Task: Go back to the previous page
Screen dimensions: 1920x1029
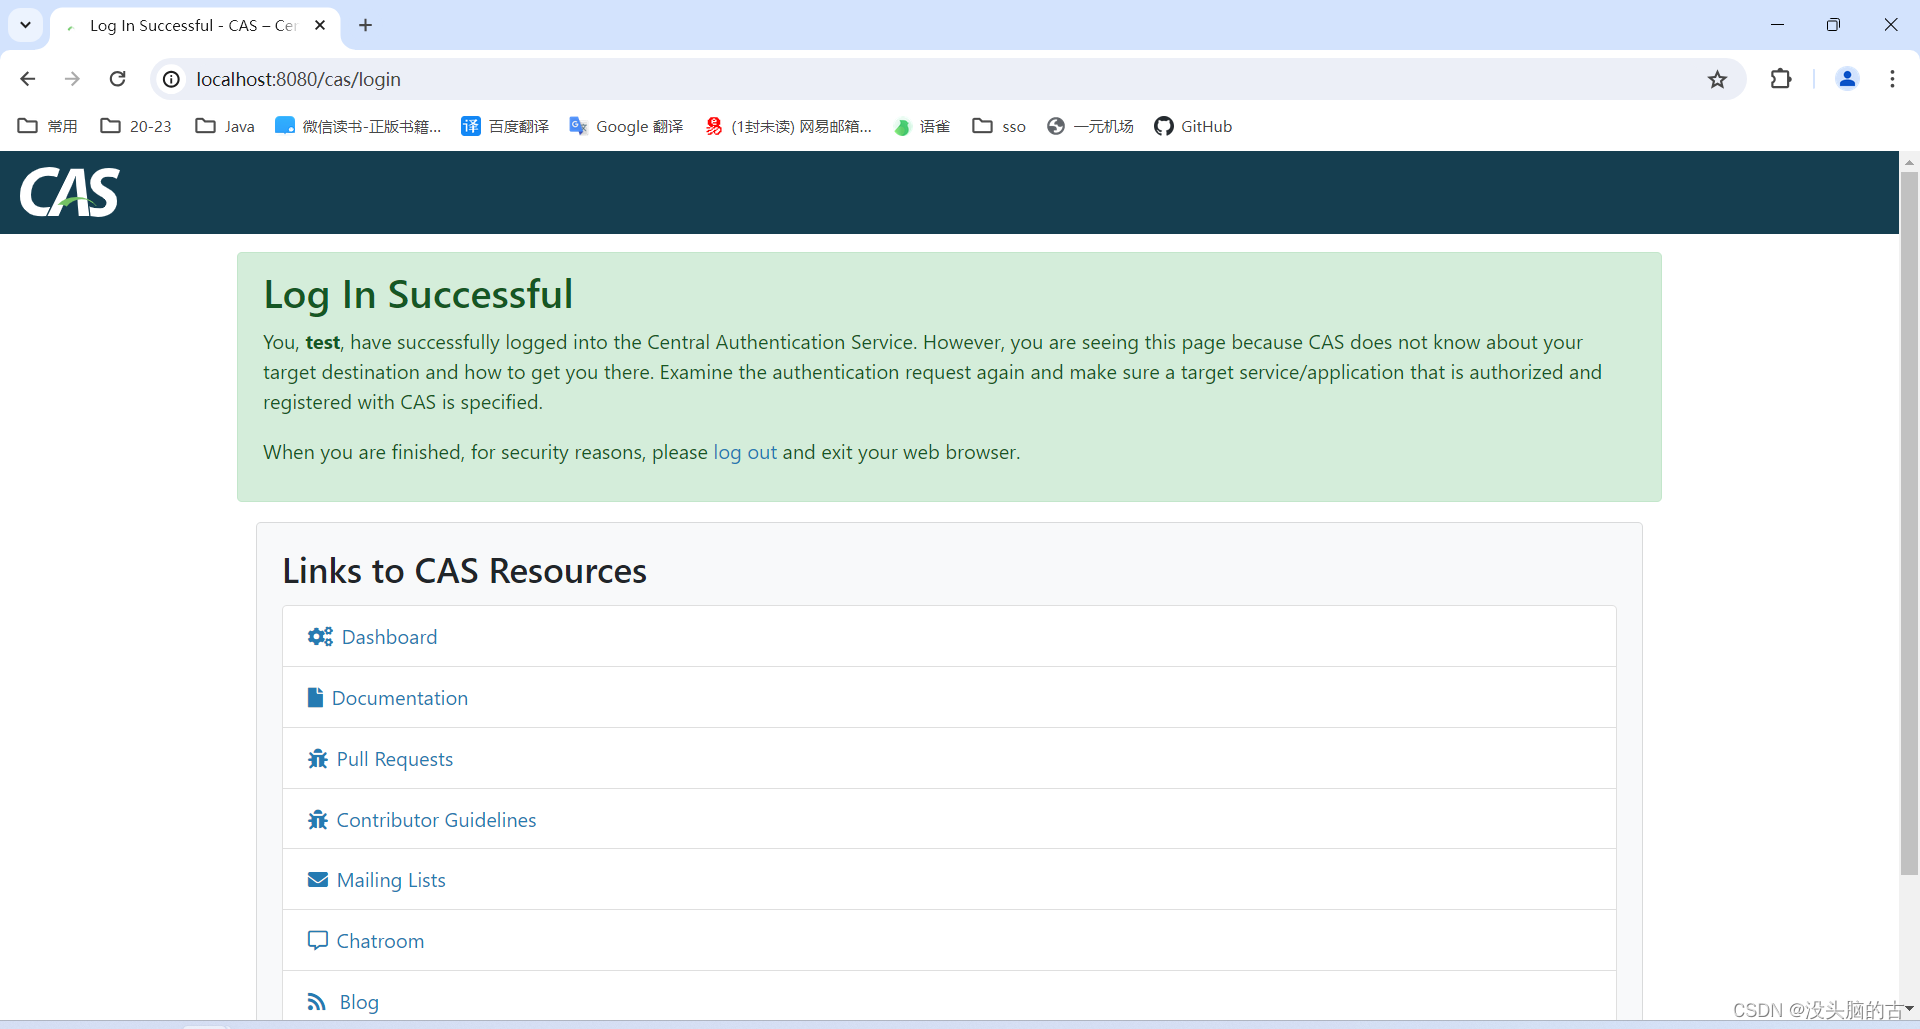Action: pyautogui.click(x=28, y=79)
